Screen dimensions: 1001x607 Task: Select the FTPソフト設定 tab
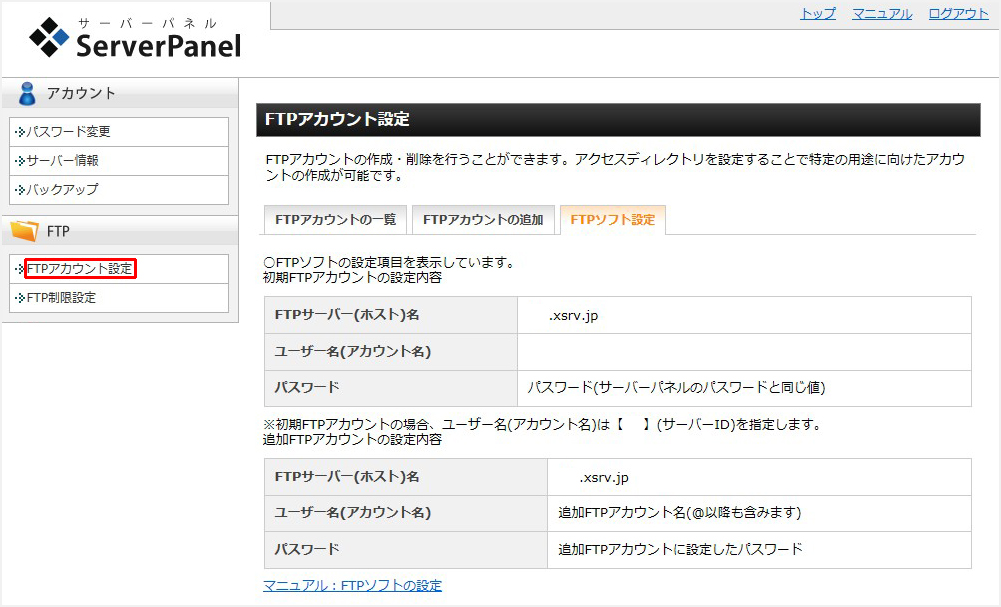[x=612, y=220]
